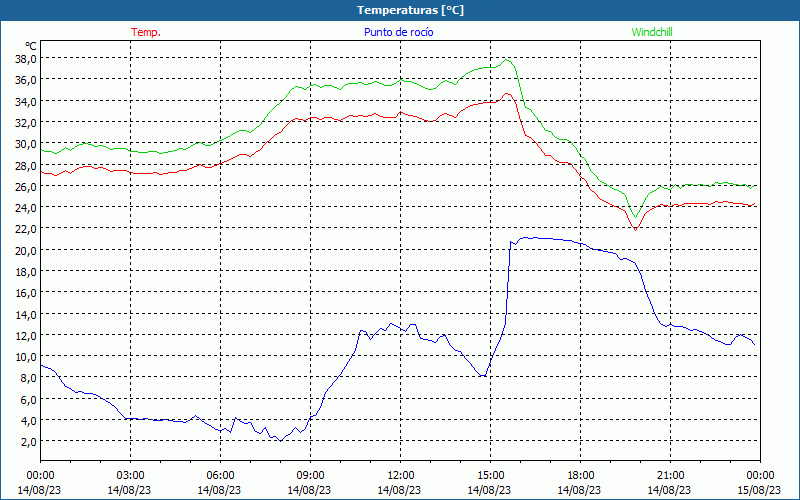
Task: Click the 15:00 time axis label
Action: tap(490, 476)
